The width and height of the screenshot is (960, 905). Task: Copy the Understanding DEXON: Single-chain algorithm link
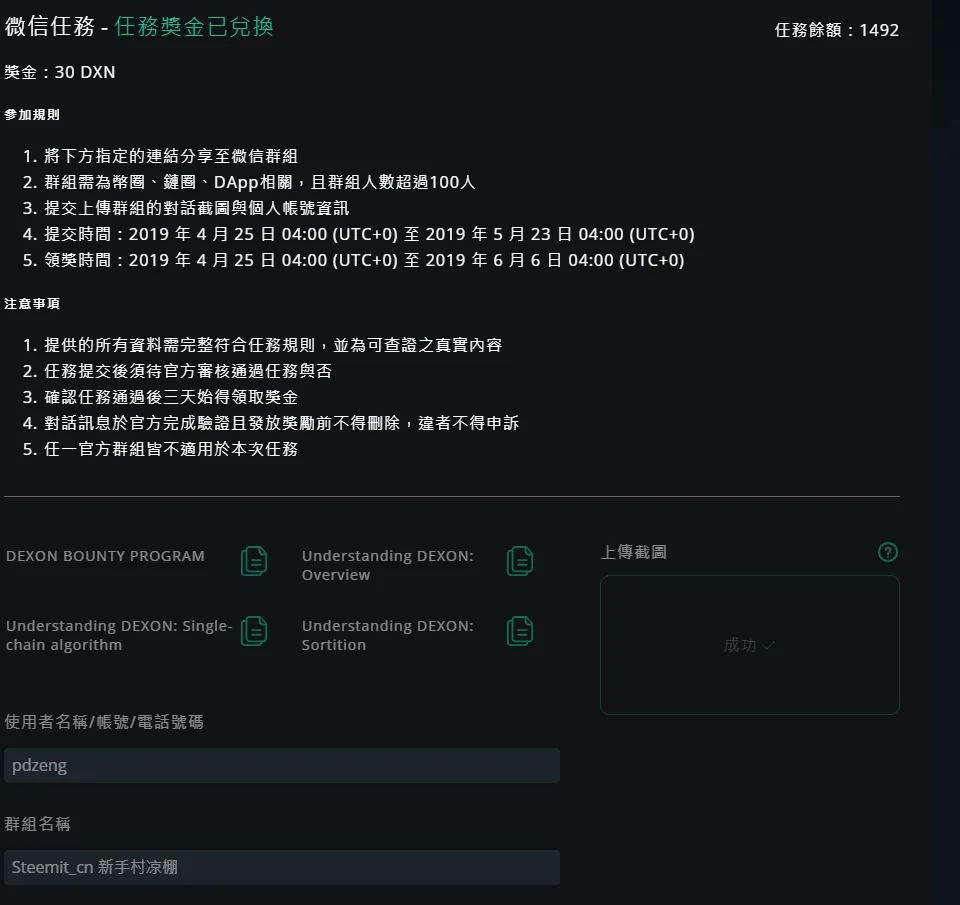click(254, 631)
